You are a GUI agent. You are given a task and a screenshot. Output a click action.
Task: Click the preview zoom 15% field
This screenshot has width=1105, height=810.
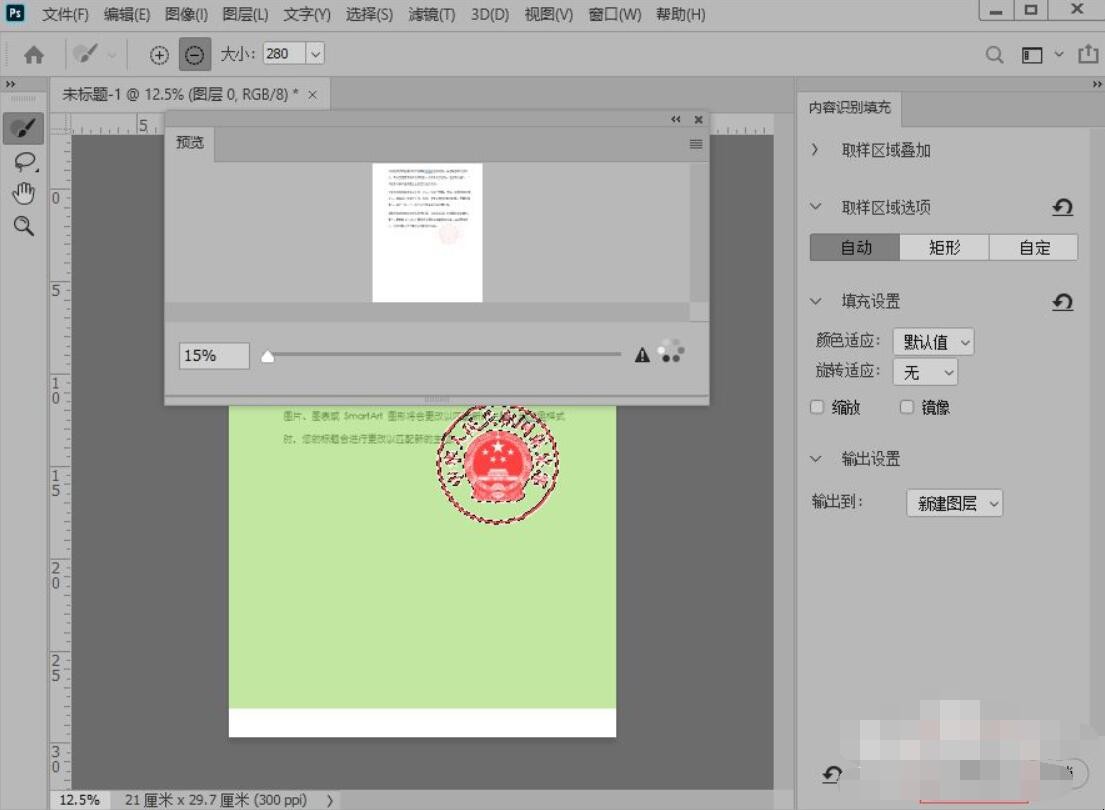click(214, 355)
